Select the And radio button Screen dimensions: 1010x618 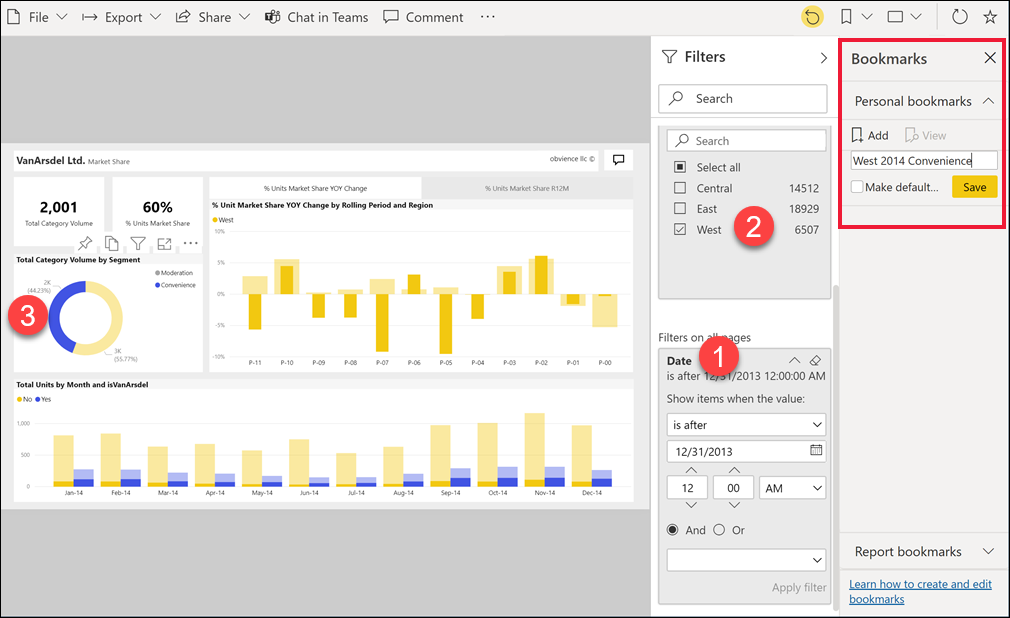672,530
